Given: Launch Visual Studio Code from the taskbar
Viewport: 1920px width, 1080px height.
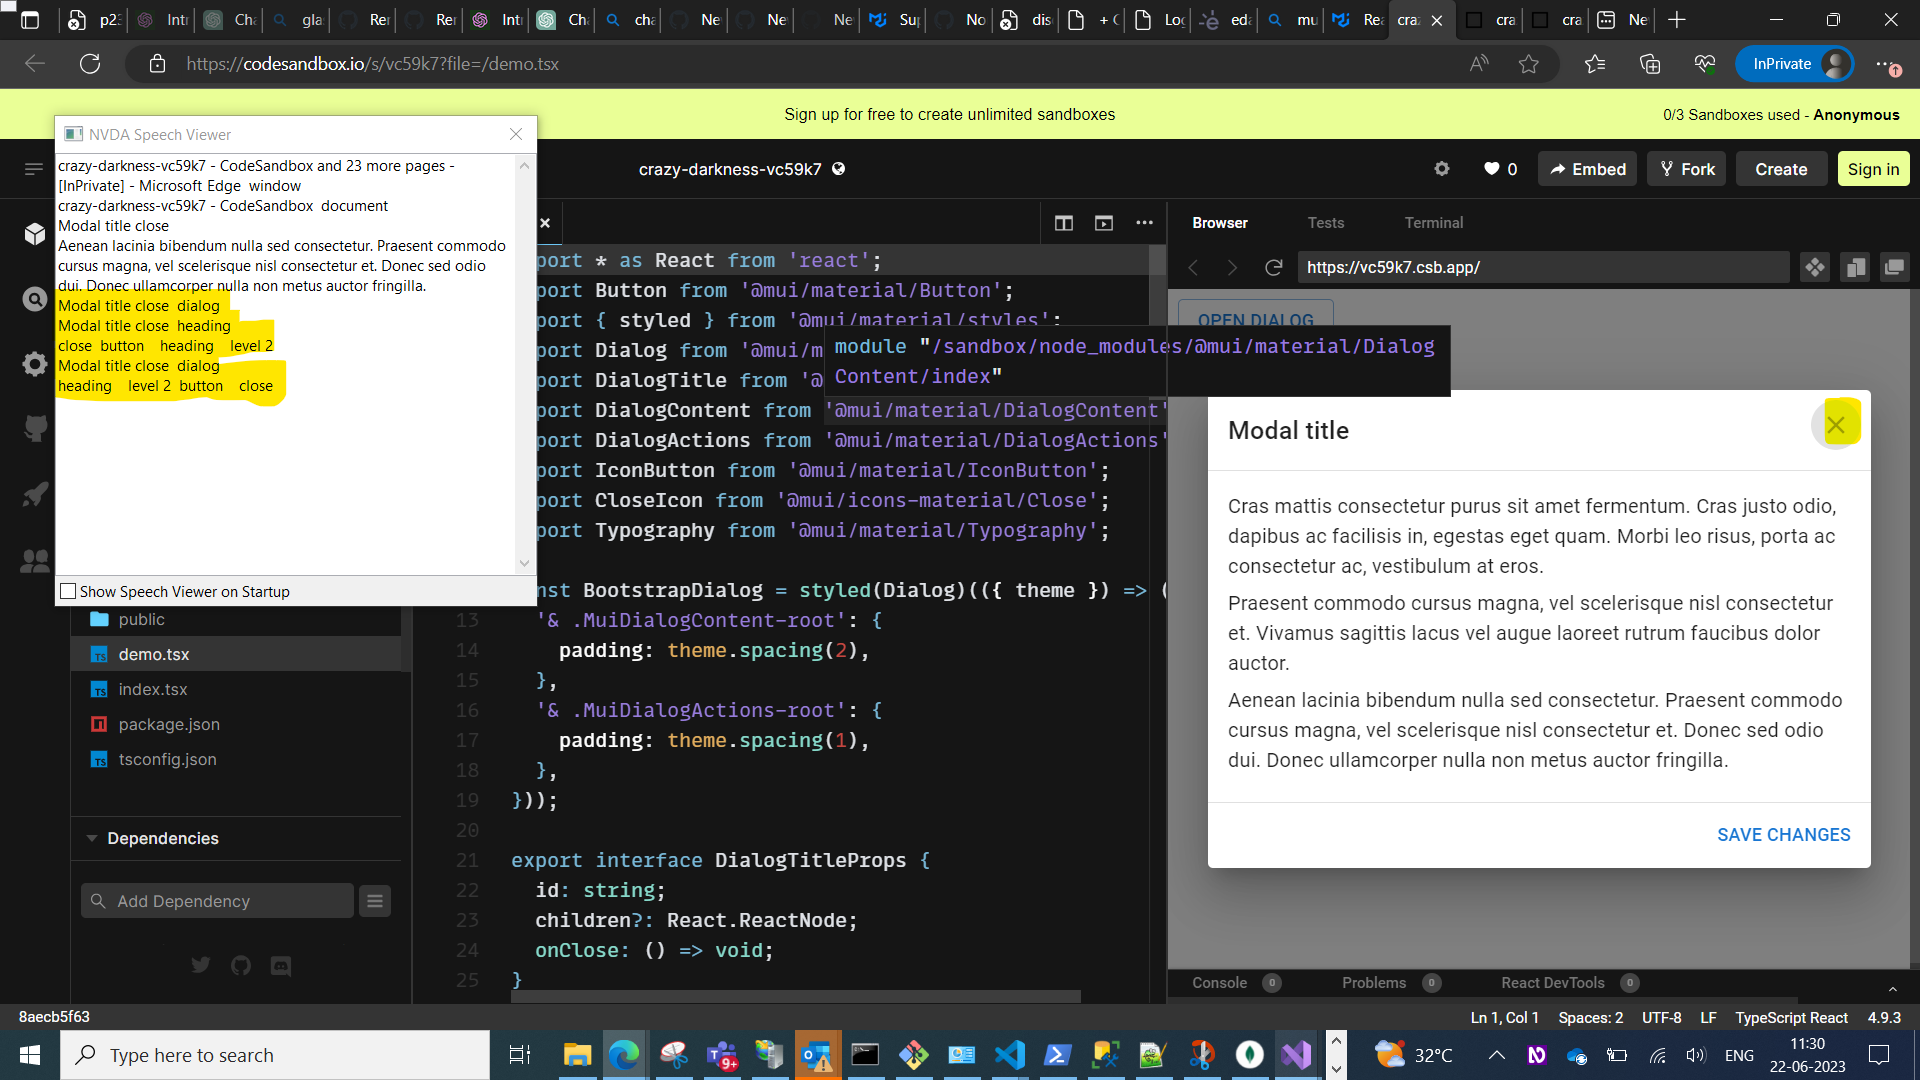Looking at the screenshot, I should pyautogui.click(x=1009, y=1054).
